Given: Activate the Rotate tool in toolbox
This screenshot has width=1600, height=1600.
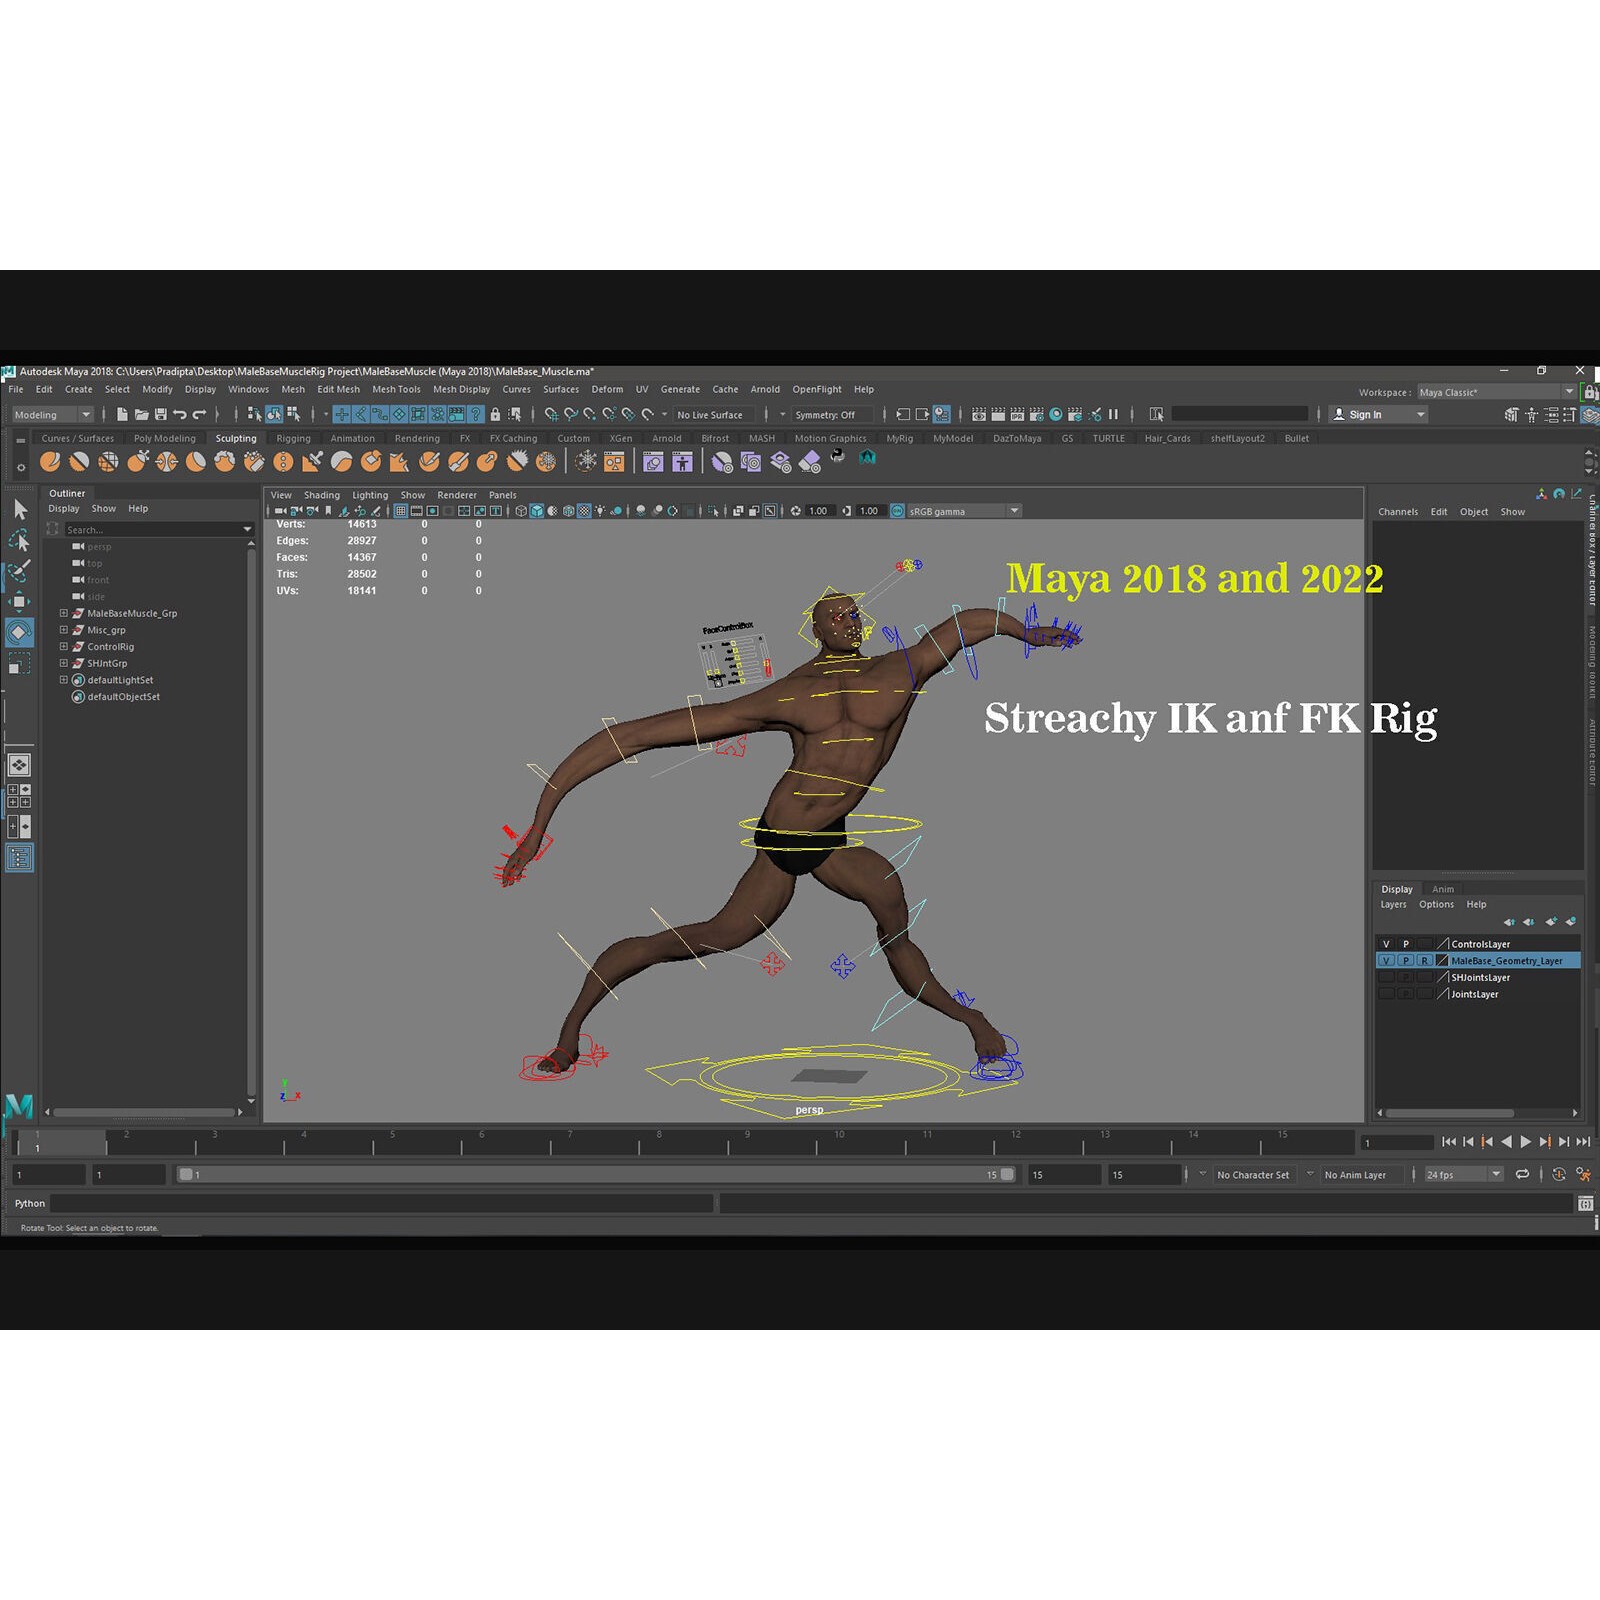Looking at the screenshot, I should point(20,632).
